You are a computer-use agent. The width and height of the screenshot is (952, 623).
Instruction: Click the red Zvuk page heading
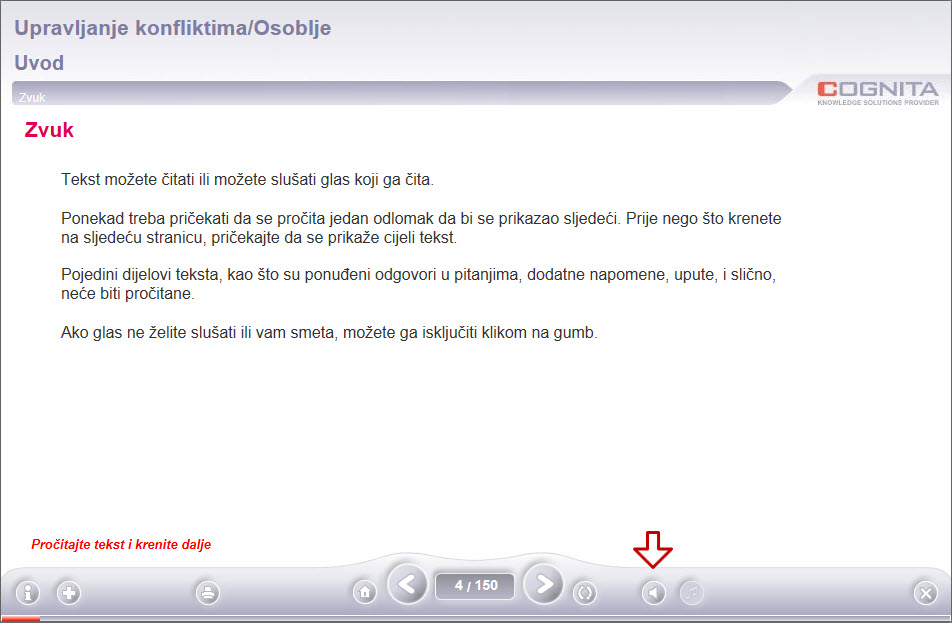pos(49,130)
